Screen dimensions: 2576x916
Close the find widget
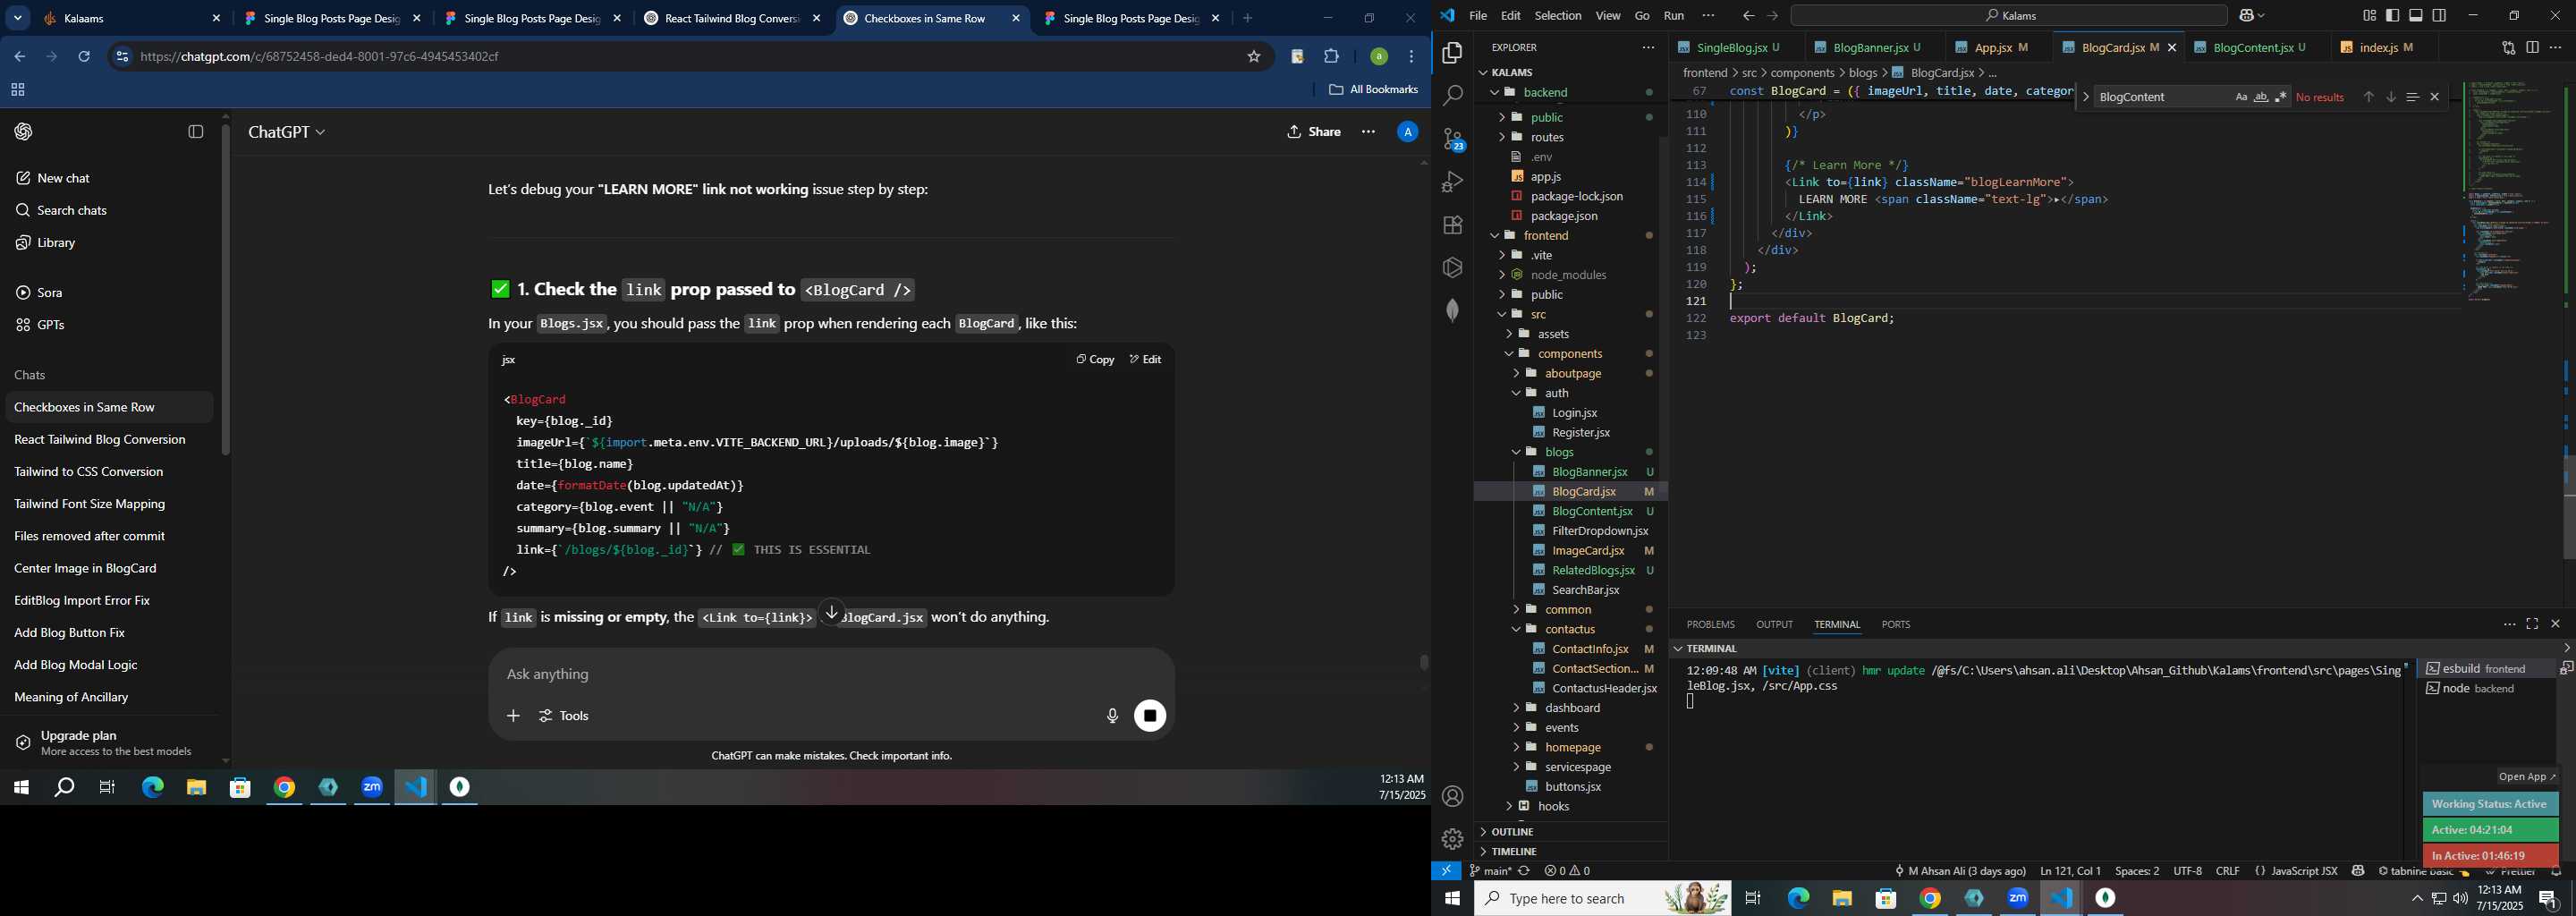[x=2435, y=97]
